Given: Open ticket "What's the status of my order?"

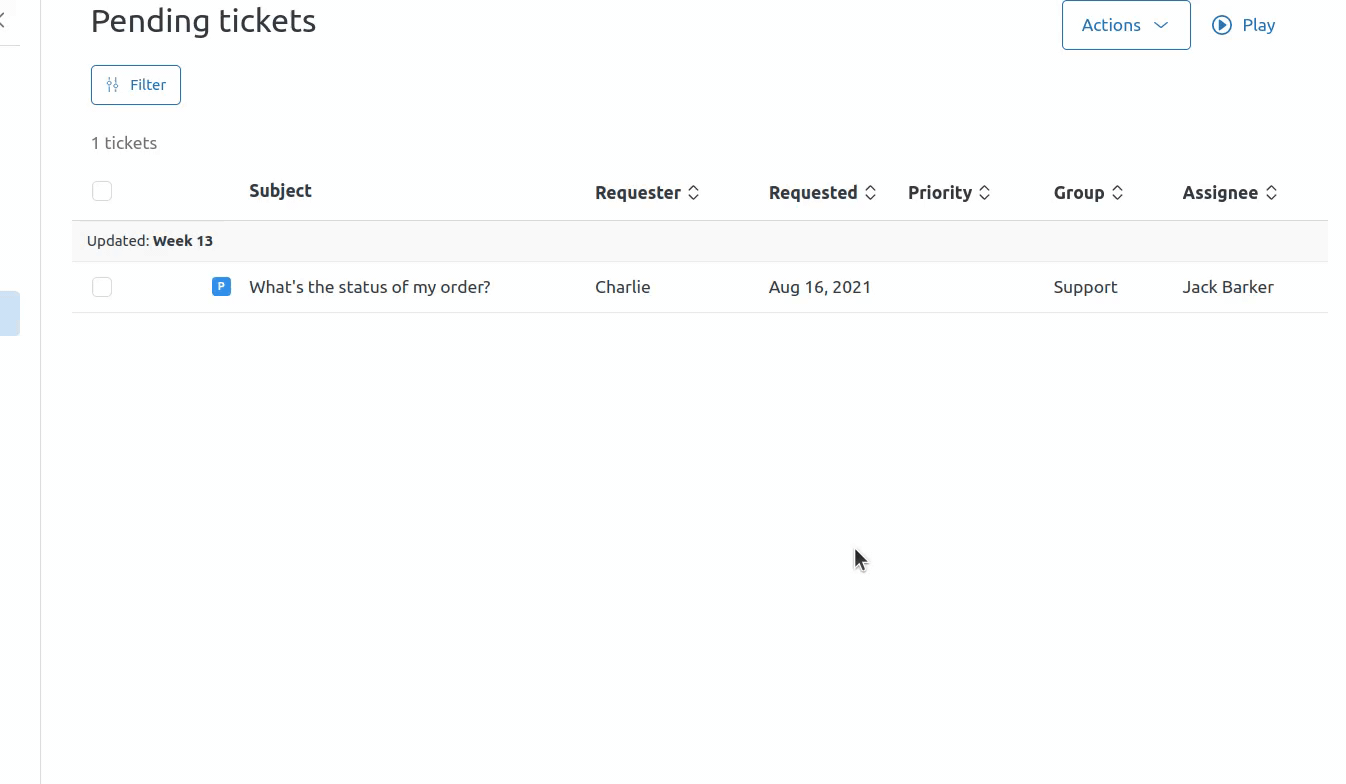Looking at the screenshot, I should pyautogui.click(x=369, y=287).
